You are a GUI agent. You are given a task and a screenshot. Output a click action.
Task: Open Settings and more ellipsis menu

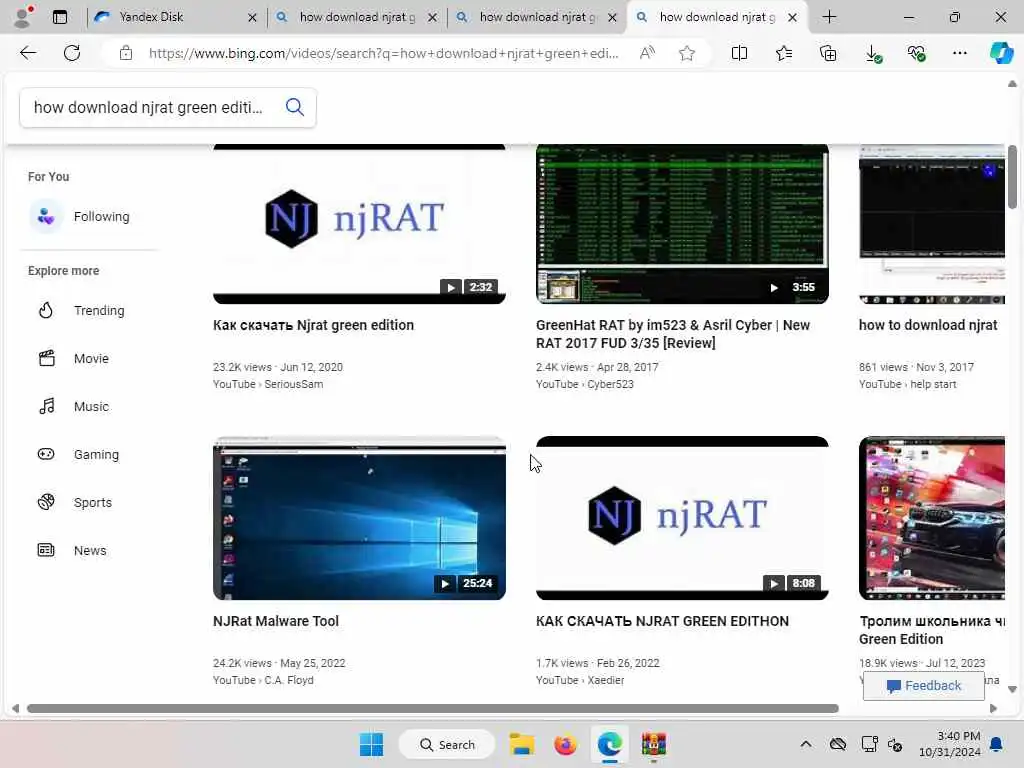959,53
